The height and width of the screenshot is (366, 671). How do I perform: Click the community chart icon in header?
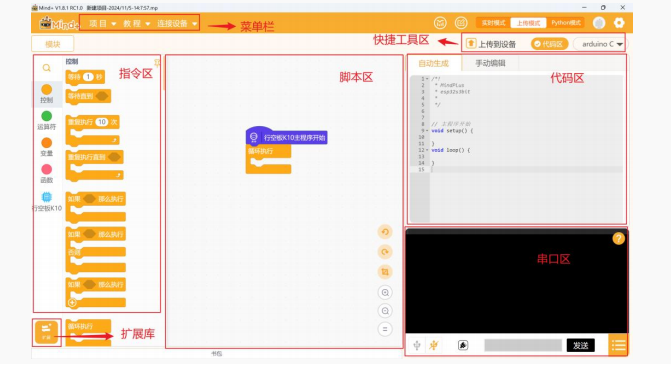440,23
